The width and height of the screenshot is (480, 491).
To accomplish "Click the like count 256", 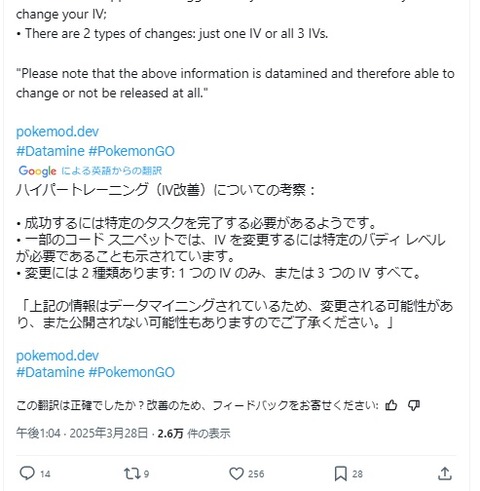I will click(x=256, y=474).
